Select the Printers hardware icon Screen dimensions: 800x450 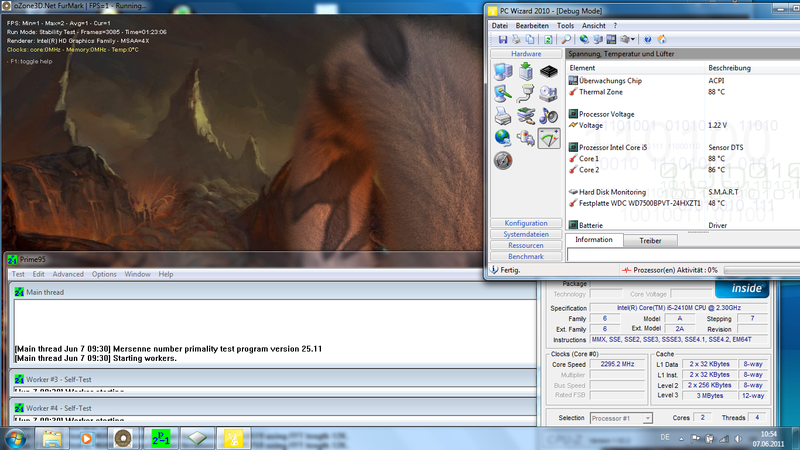tap(503, 116)
